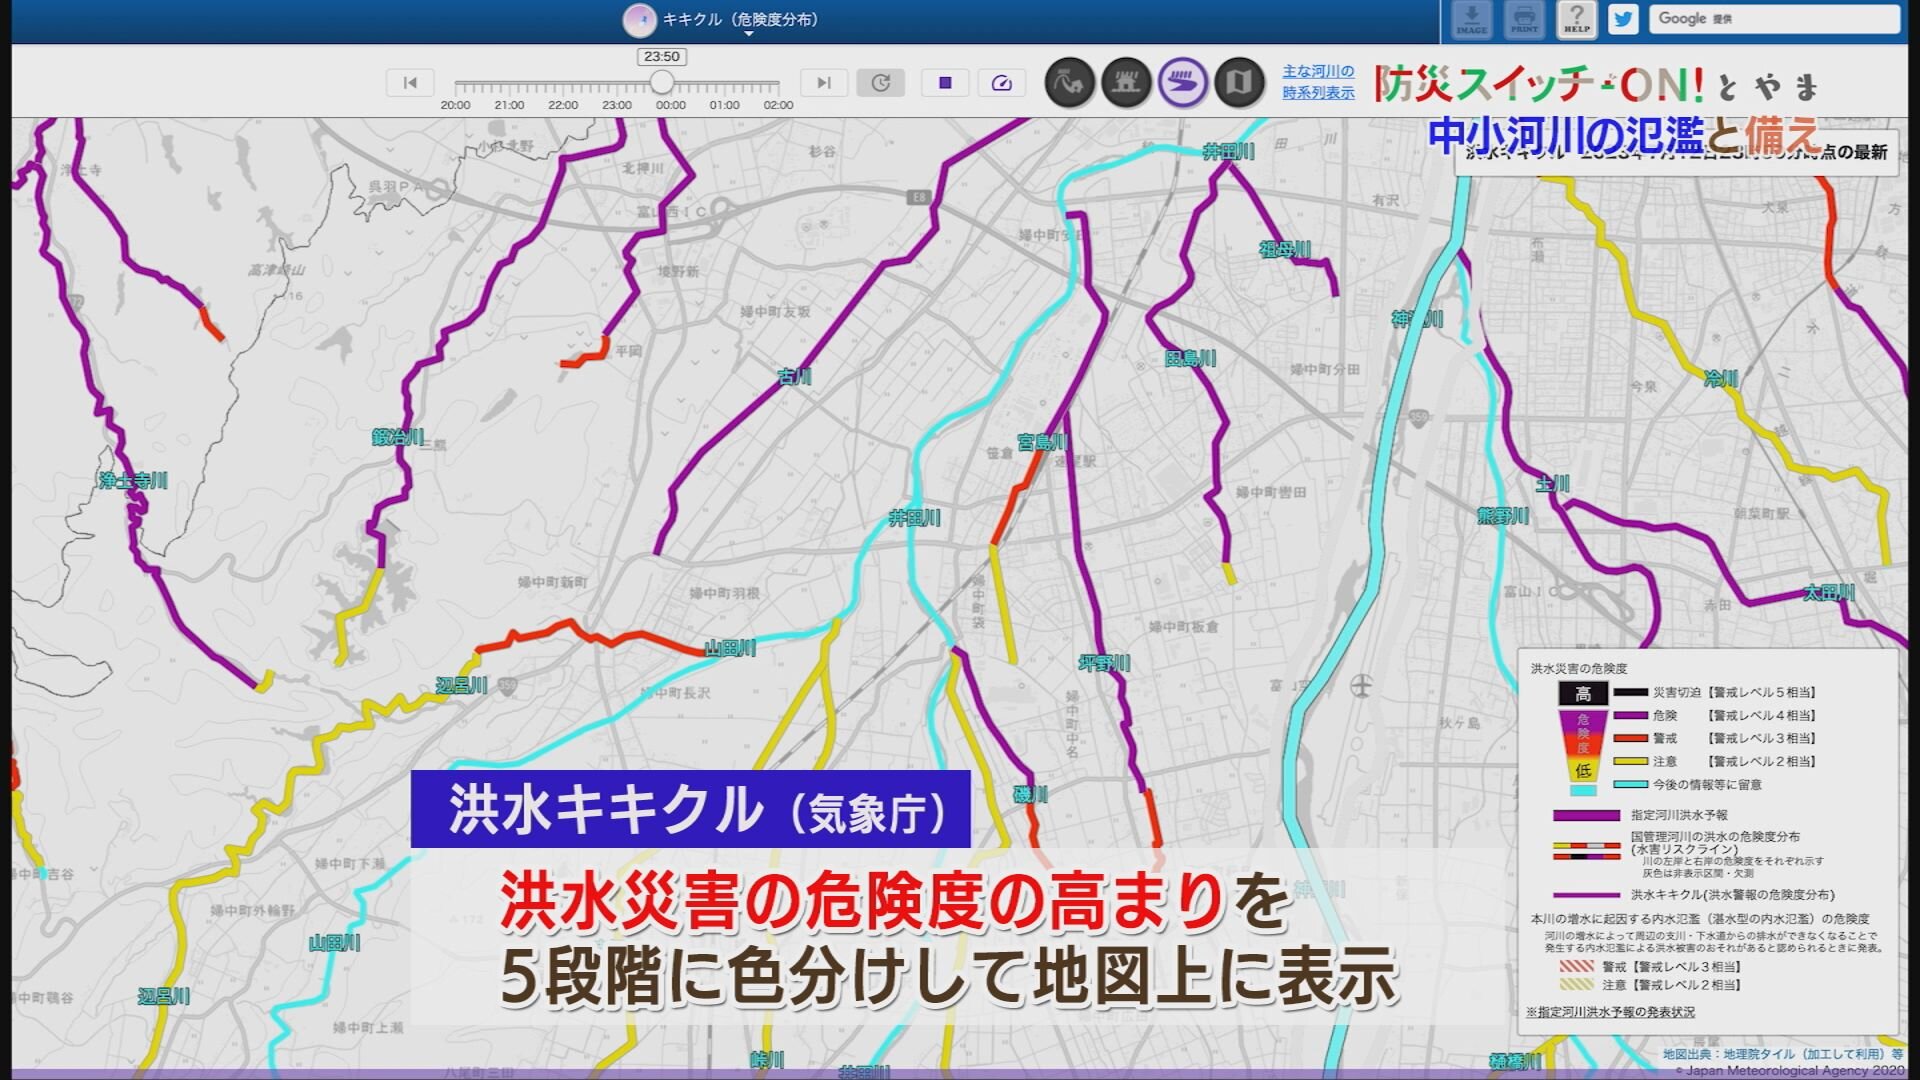Viewport: 1920px width, 1080px height.
Task: Click the Twitter share icon
Action: pos(1623,19)
